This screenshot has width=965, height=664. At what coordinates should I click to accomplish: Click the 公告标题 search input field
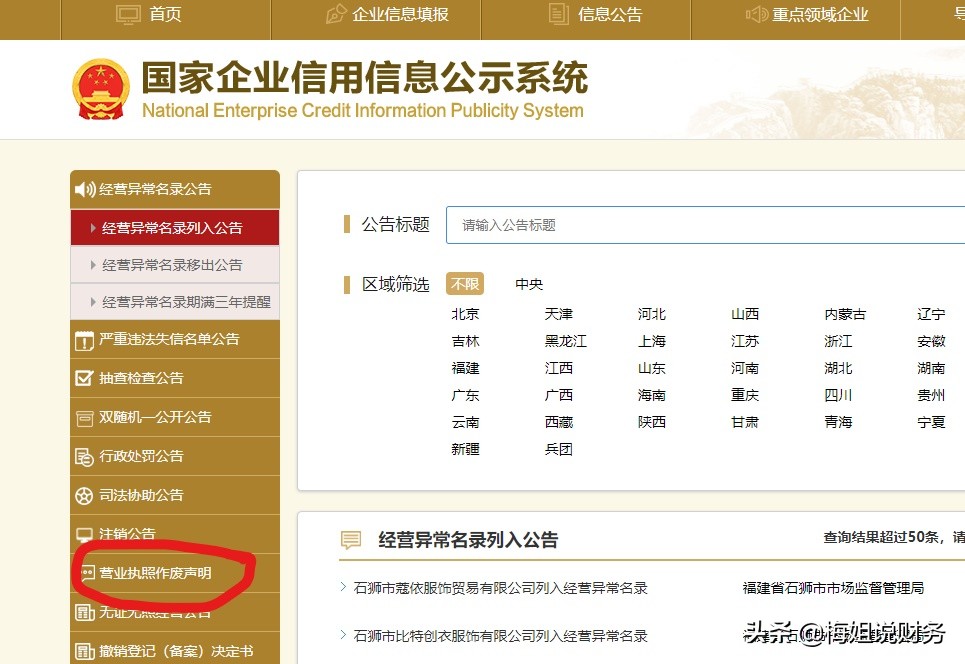(x=700, y=225)
